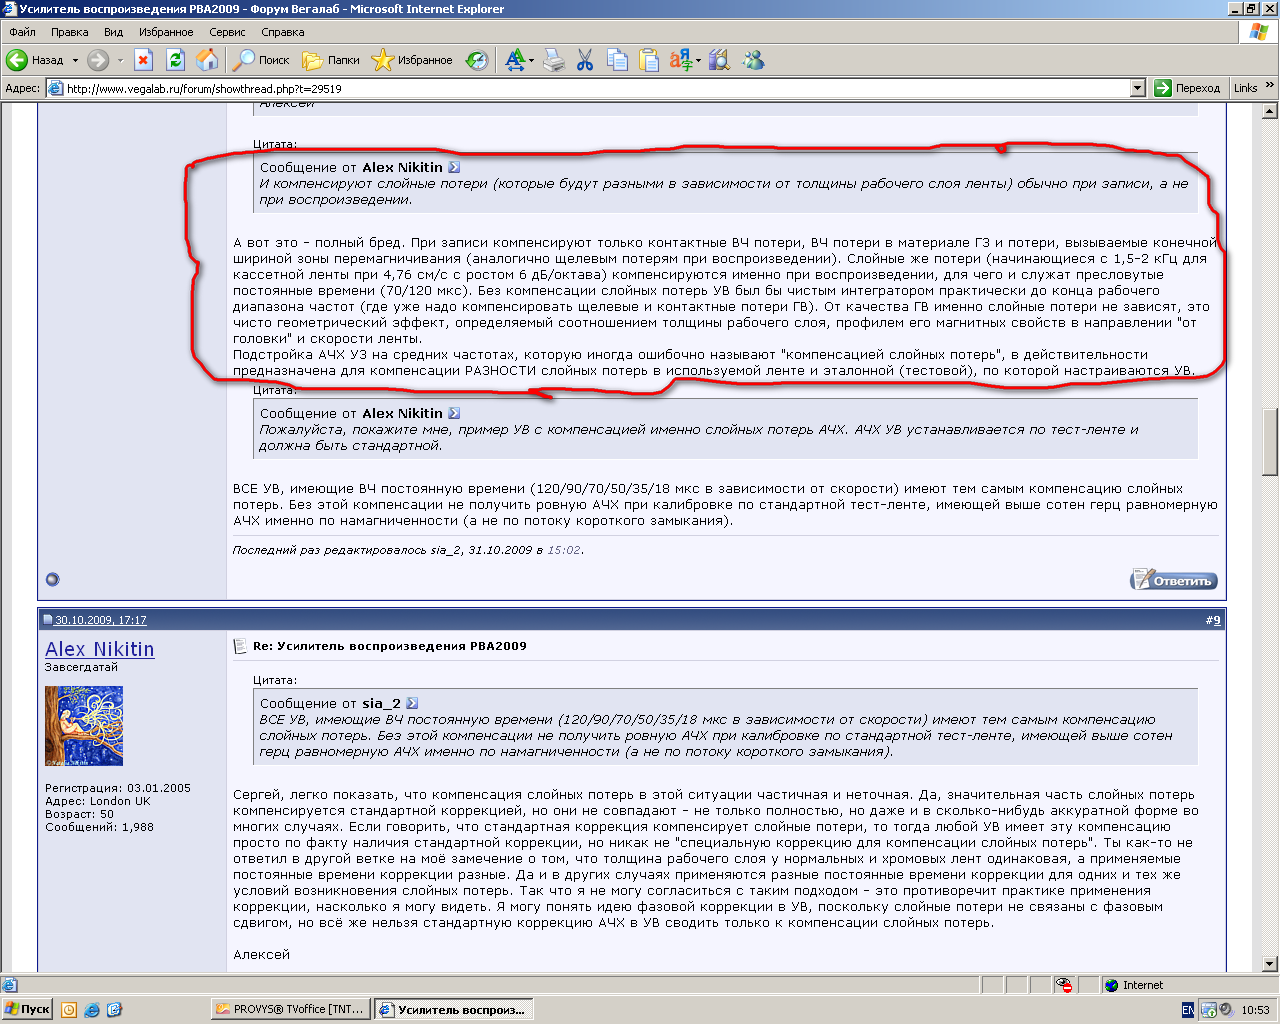The height and width of the screenshot is (1024, 1280).
Task: Click the Stop page loading icon
Action: (144, 60)
